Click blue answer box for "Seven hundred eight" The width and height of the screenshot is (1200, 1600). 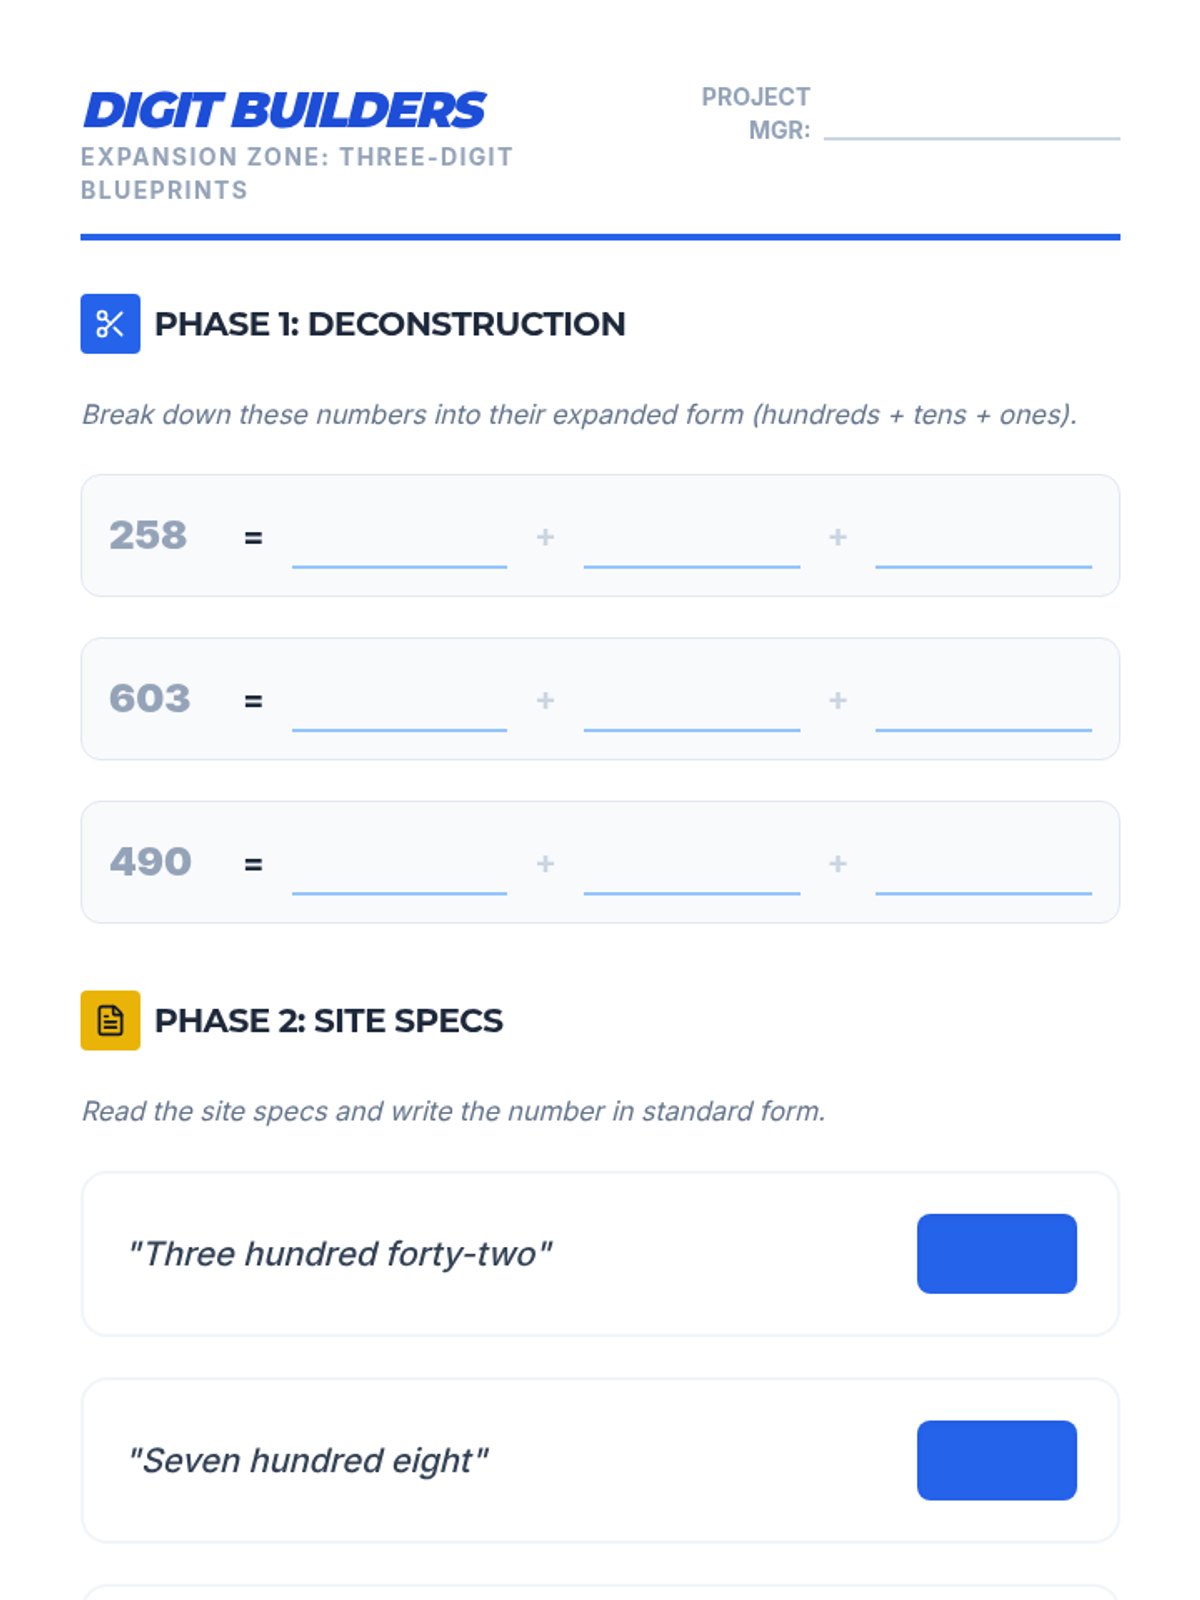(x=996, y=1460)
